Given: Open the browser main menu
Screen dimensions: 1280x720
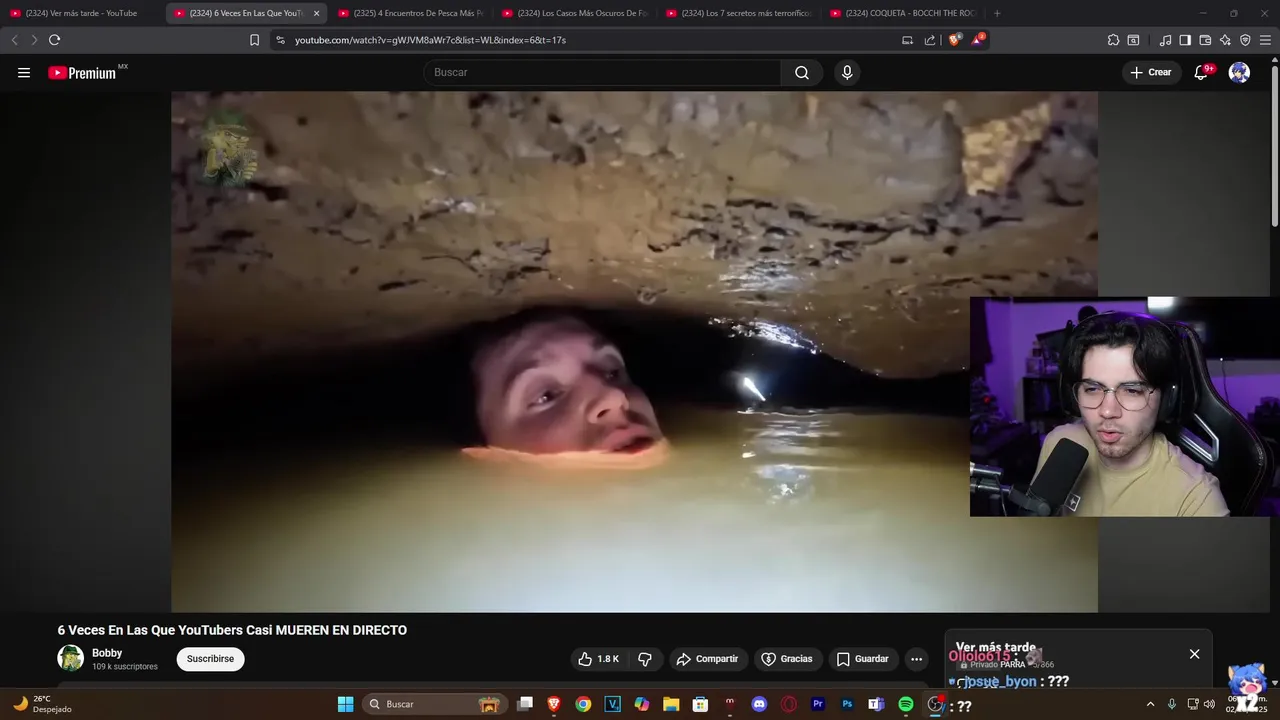Looking at the screenshot, I should click(1265, 40).
